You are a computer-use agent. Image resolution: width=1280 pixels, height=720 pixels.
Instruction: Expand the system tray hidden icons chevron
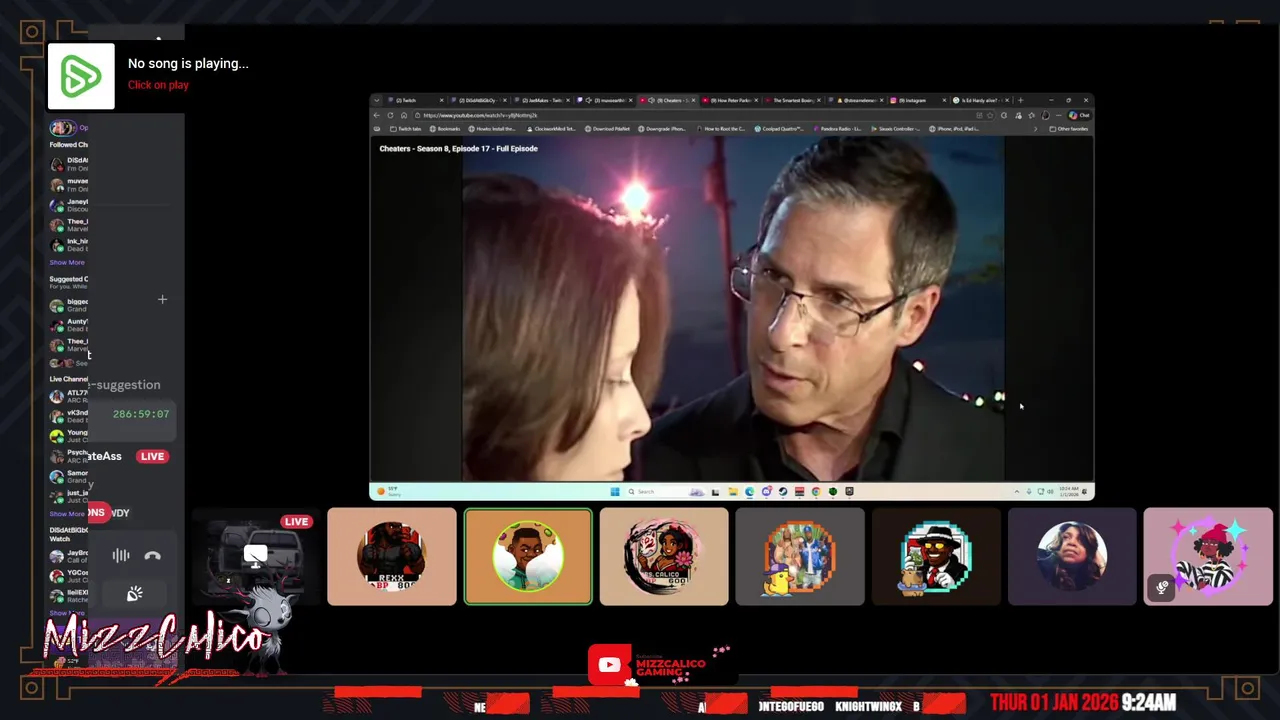(1017, 491)
